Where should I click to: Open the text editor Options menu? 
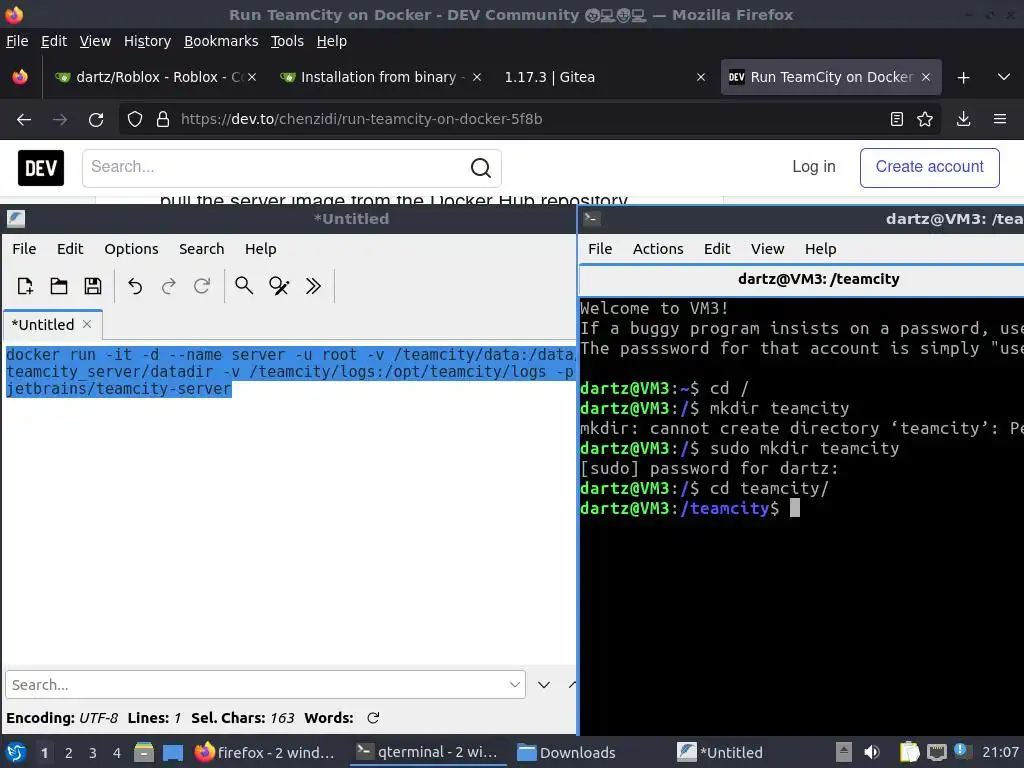(x=131, y=249)
